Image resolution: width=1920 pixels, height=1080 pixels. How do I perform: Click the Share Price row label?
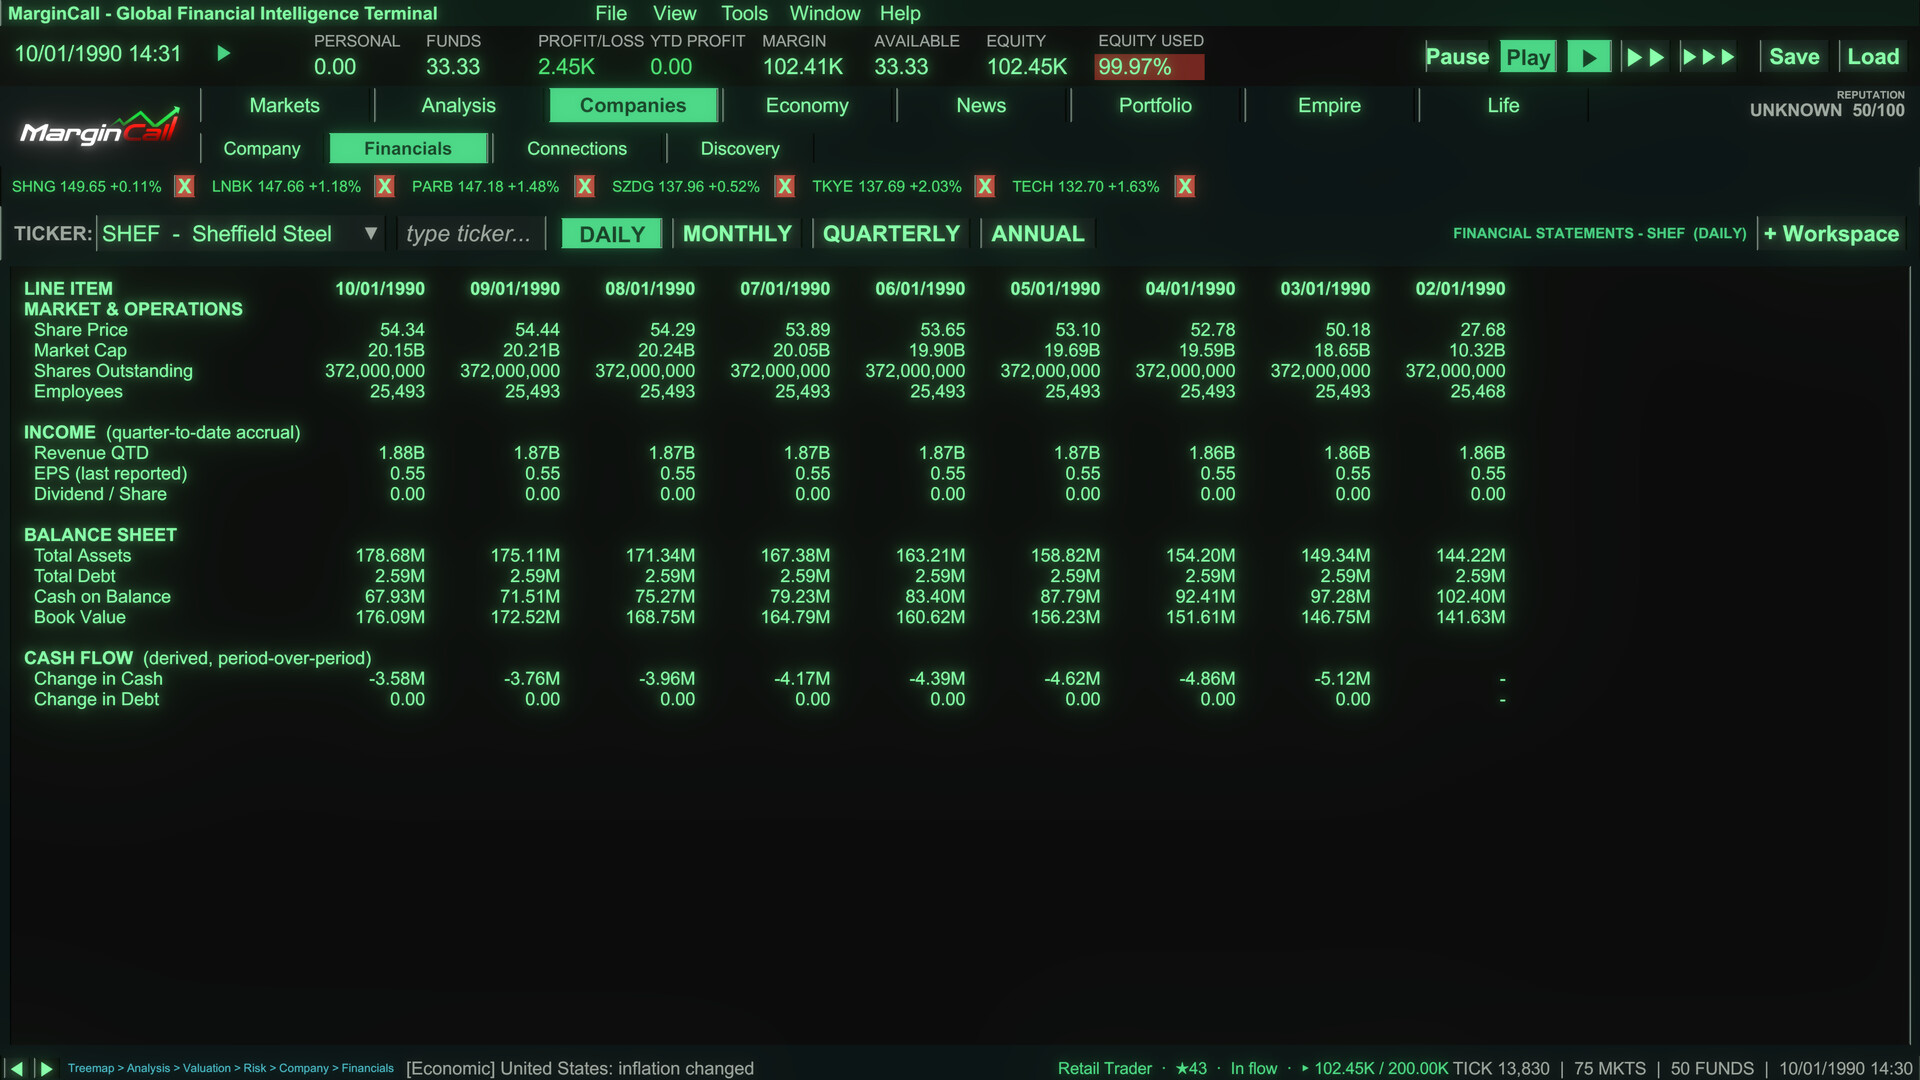coord(81,330)
